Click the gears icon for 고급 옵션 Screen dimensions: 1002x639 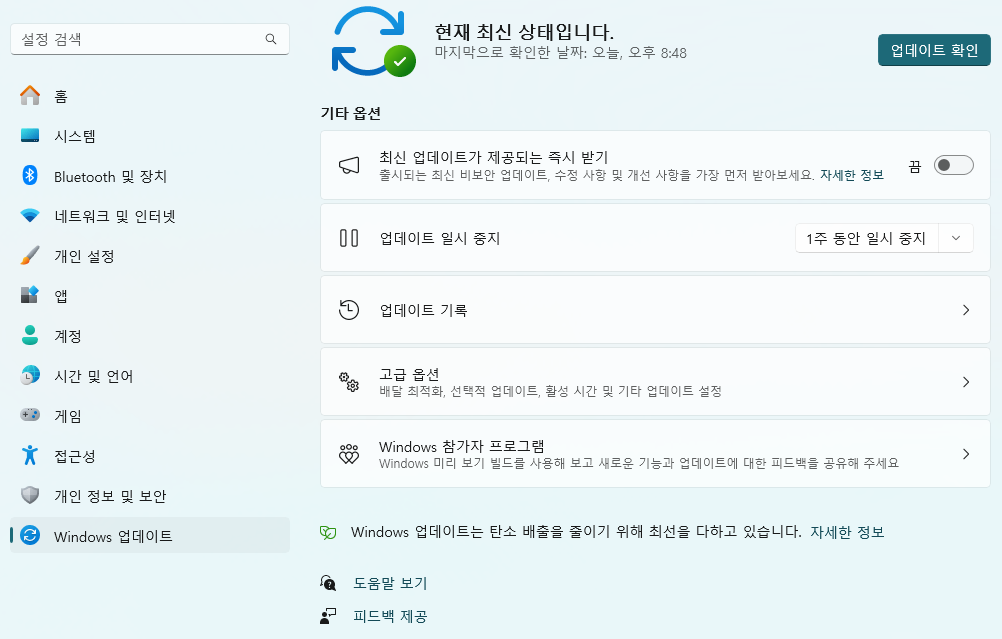point(349,382)
